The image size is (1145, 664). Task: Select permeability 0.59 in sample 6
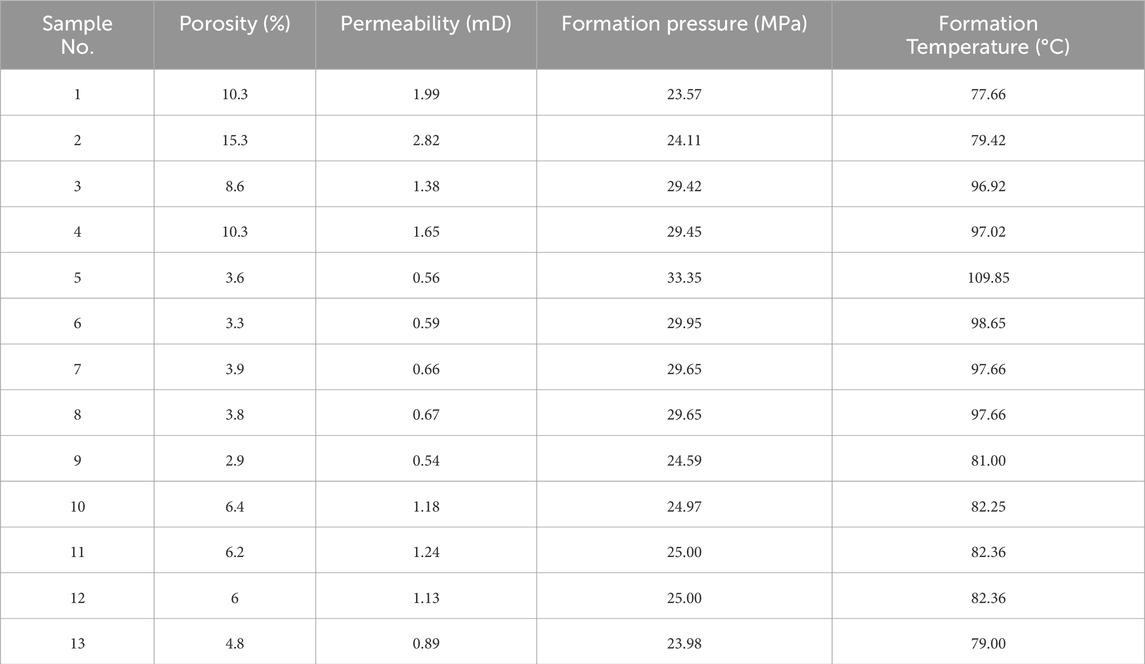426,324
